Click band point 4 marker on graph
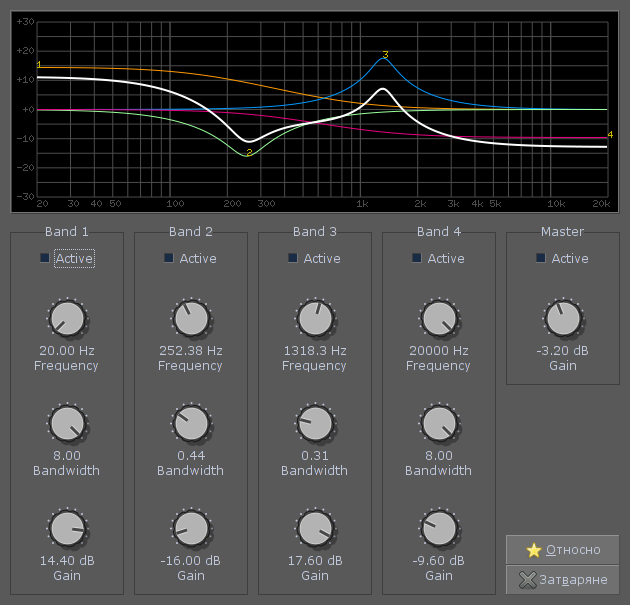Image resolution: width=630 pixels, height=605 pixels. coord(609,135)
